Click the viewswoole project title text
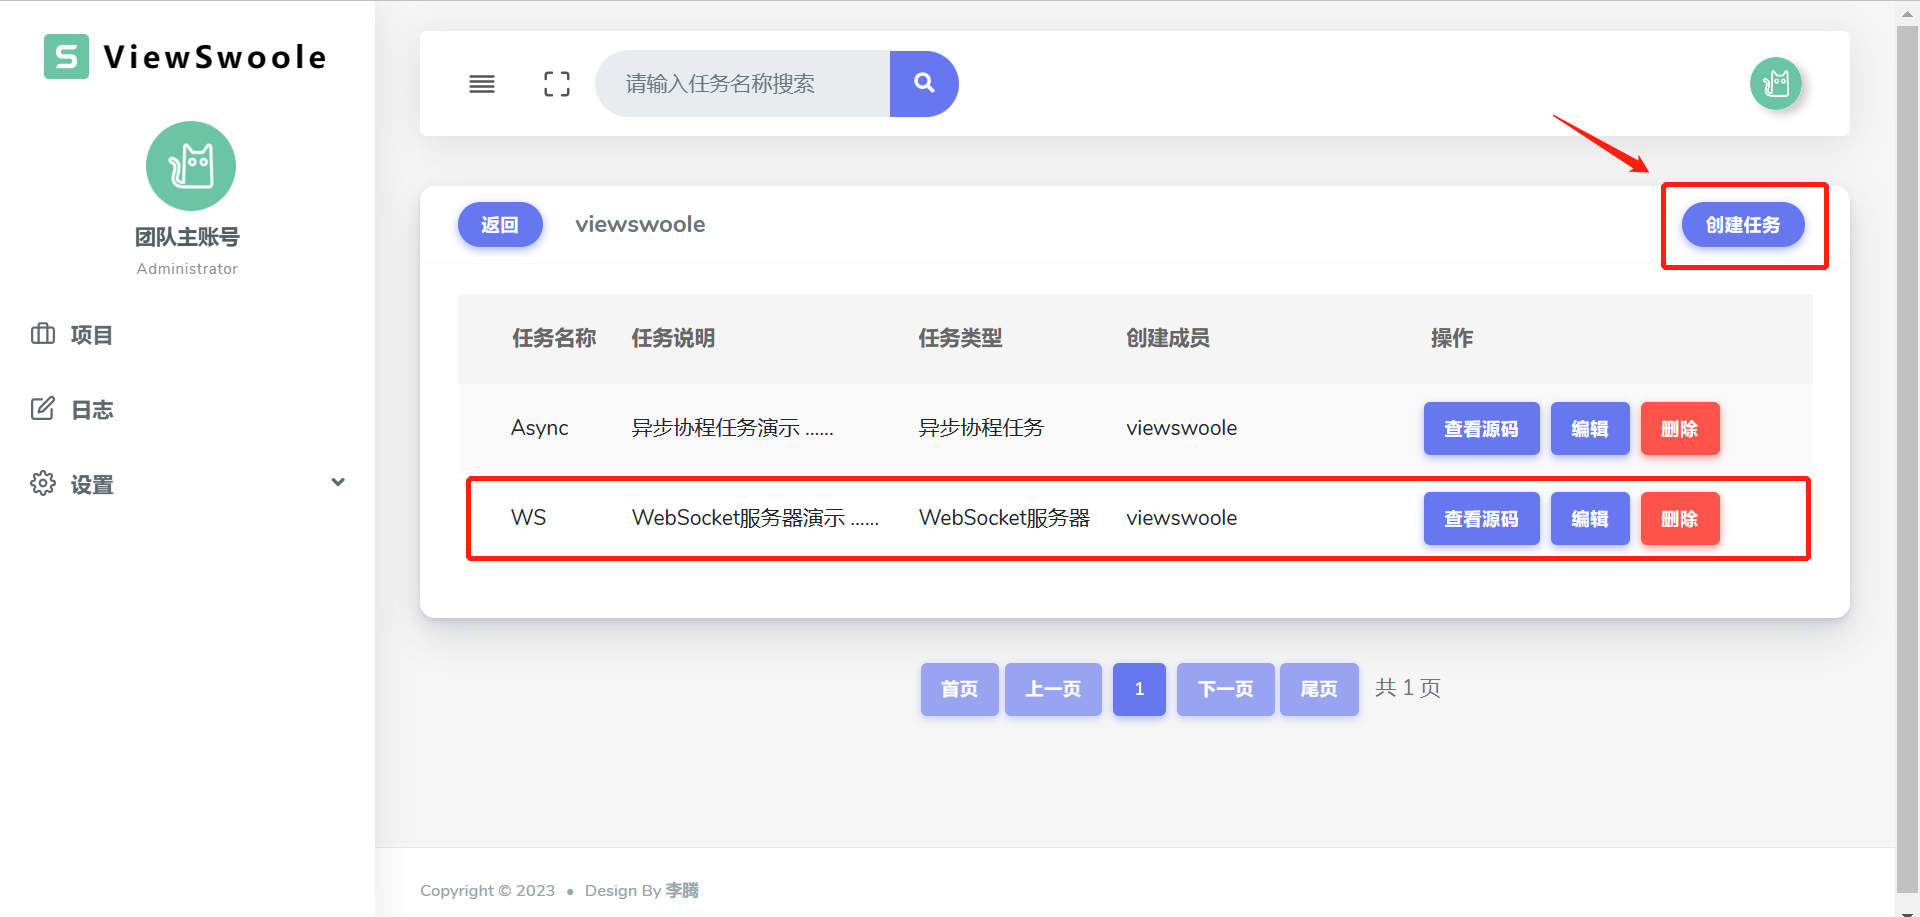 pos(640,224)
